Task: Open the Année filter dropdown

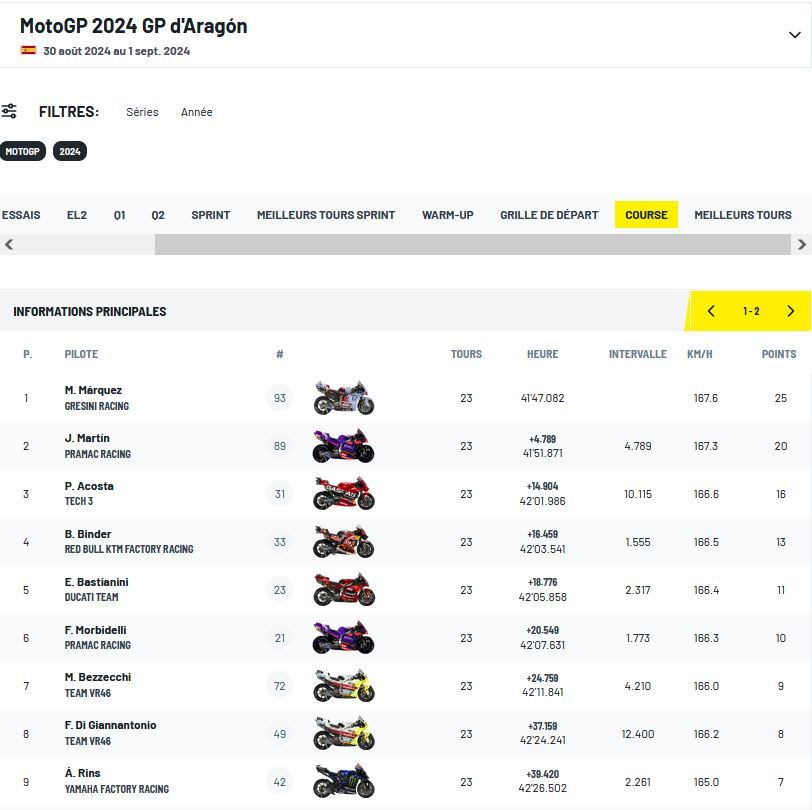Action: pyautogui.click(x=196, y=112)
